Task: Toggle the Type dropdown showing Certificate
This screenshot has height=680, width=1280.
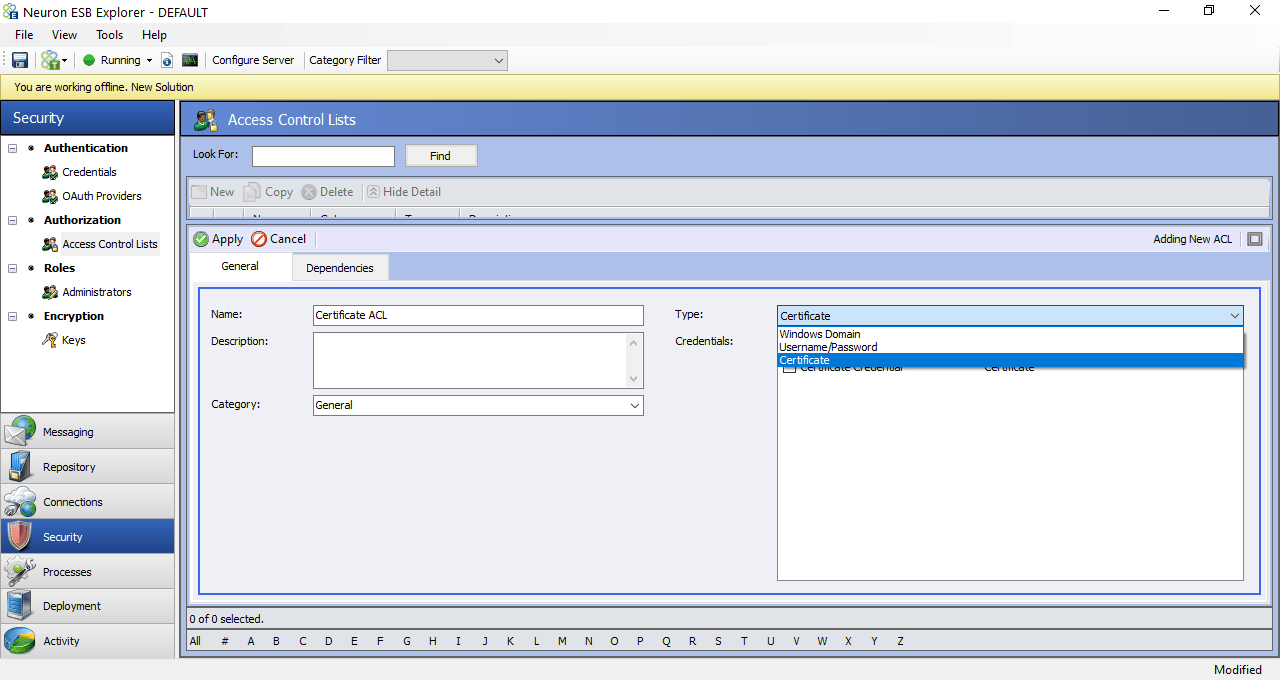Action: click(1010, 316)
